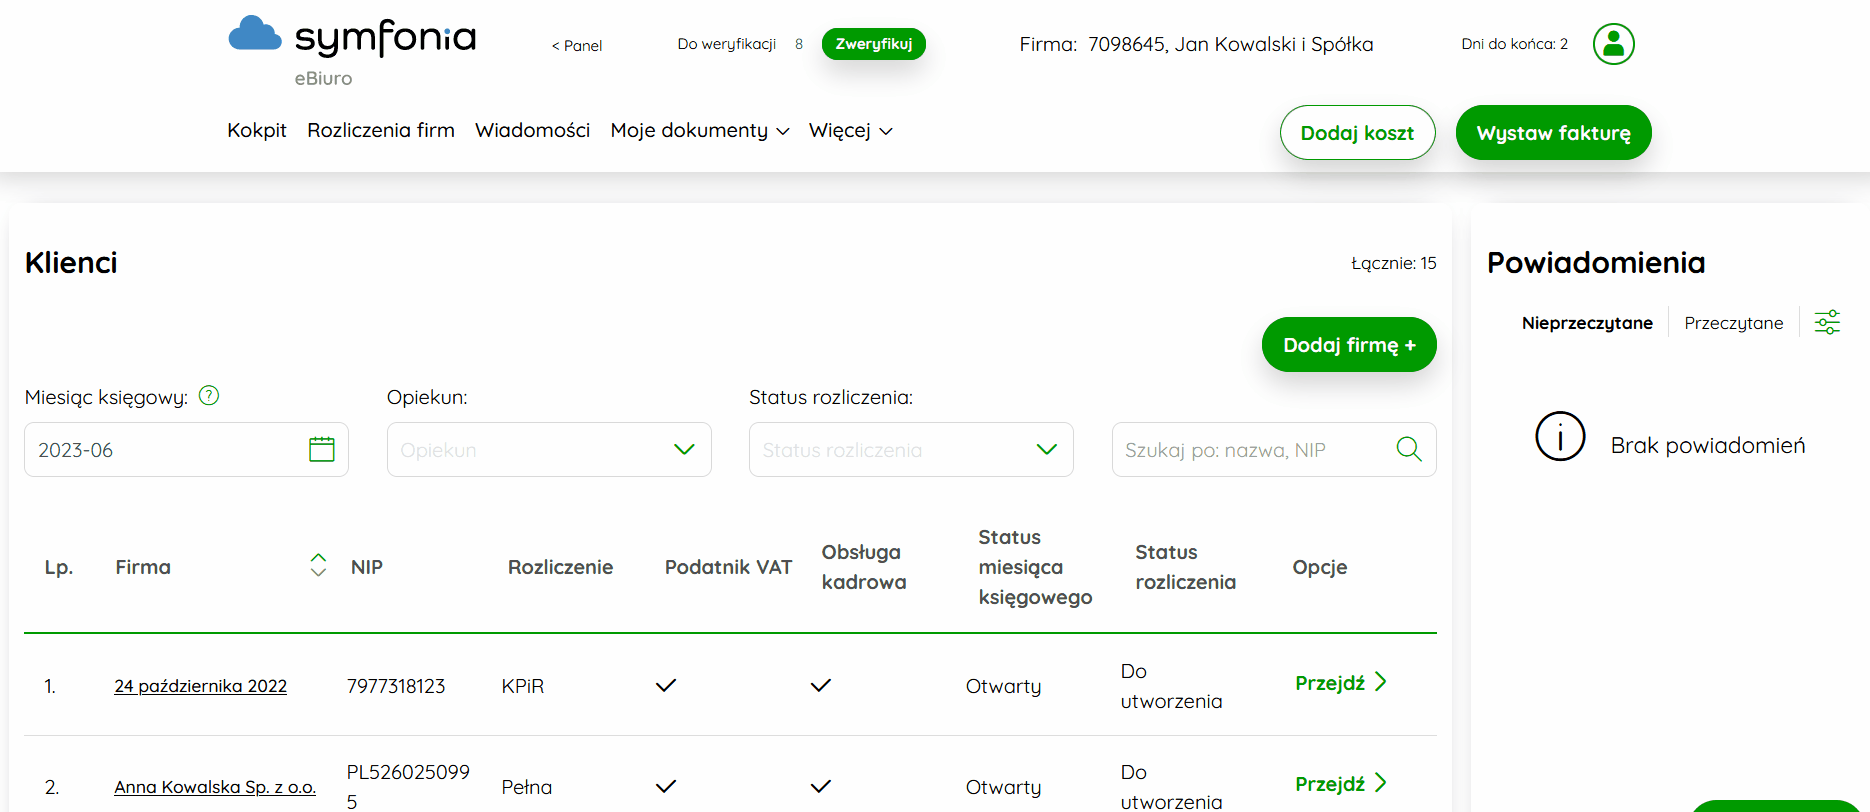Viewport: 1870px width, 812px height.
Task: Click the Firma: 7098645, Jan Kowalski i Spółka text
Action: (x=1196, y=44)
